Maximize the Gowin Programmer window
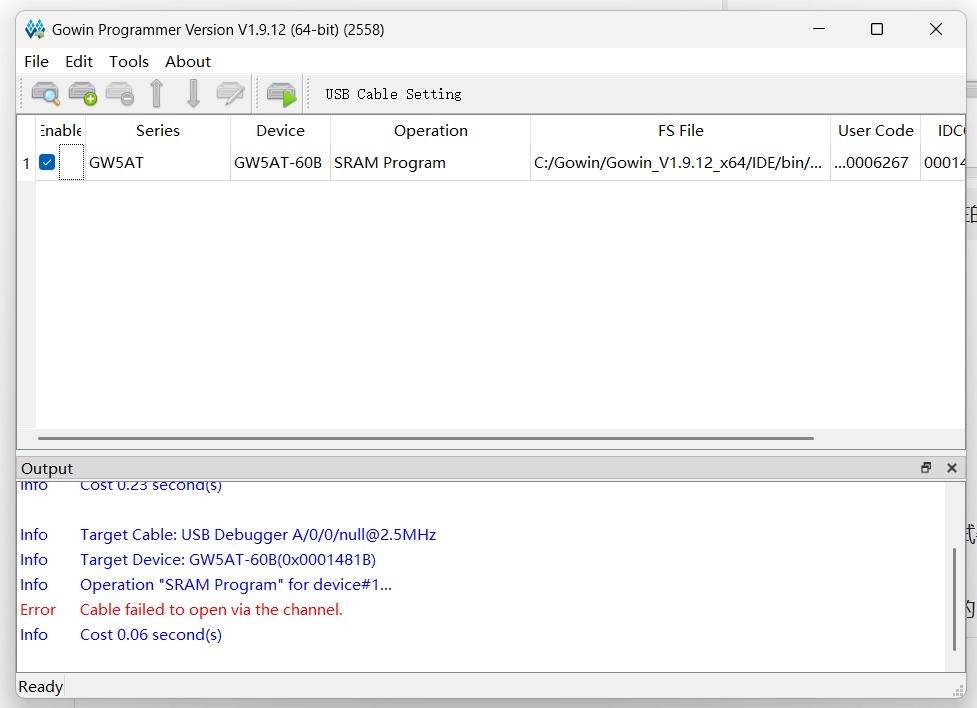This screenshot has height=708, width=977. (x=877, y=29)
